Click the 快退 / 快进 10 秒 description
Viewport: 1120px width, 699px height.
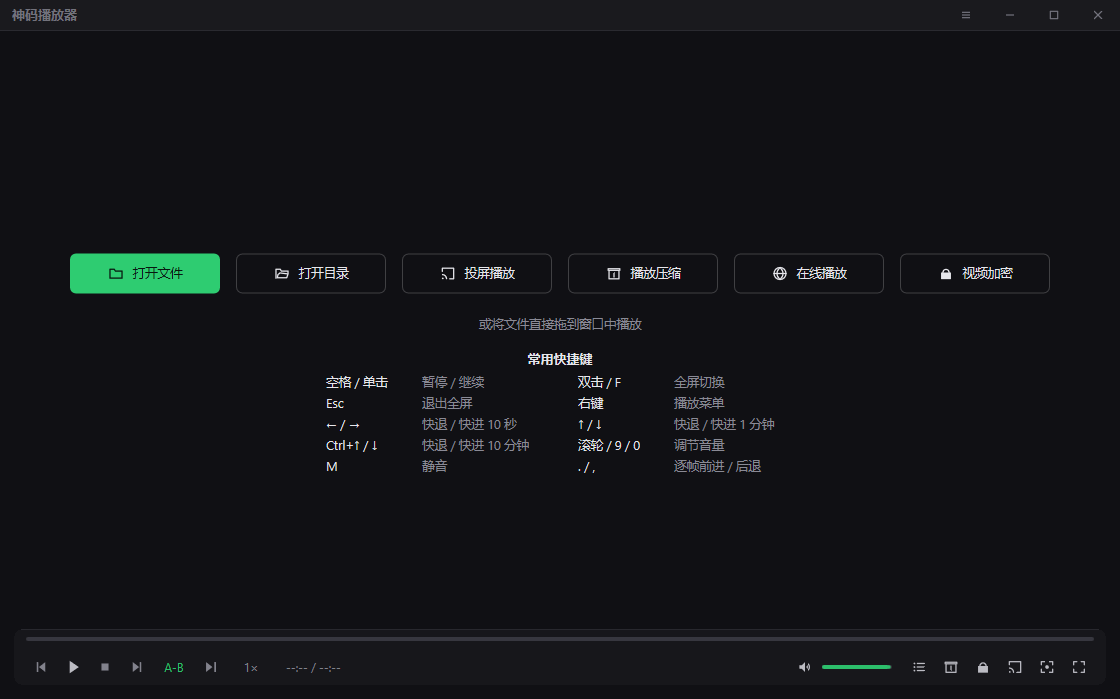click(469, 424)
